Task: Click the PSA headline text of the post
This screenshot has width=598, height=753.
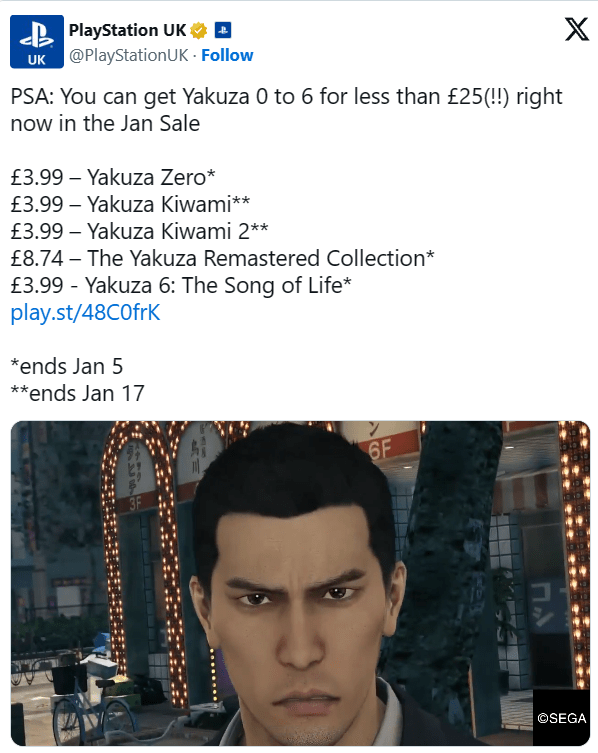Action: [x=286, y=109]
